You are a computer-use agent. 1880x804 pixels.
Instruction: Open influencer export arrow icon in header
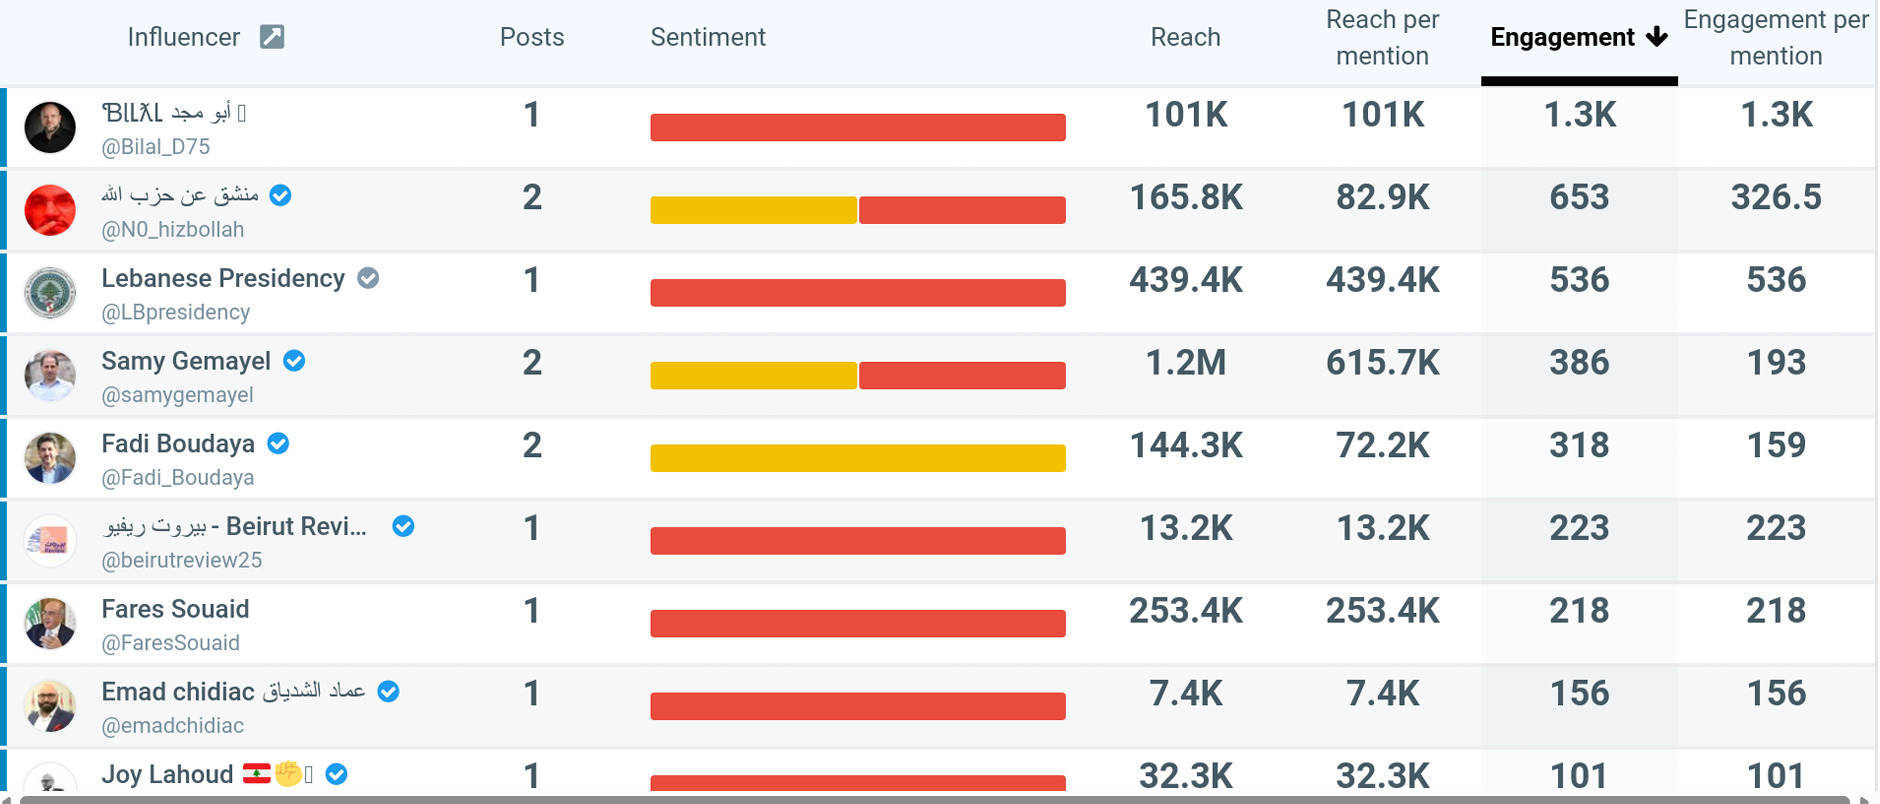click(x=272, y=37)
